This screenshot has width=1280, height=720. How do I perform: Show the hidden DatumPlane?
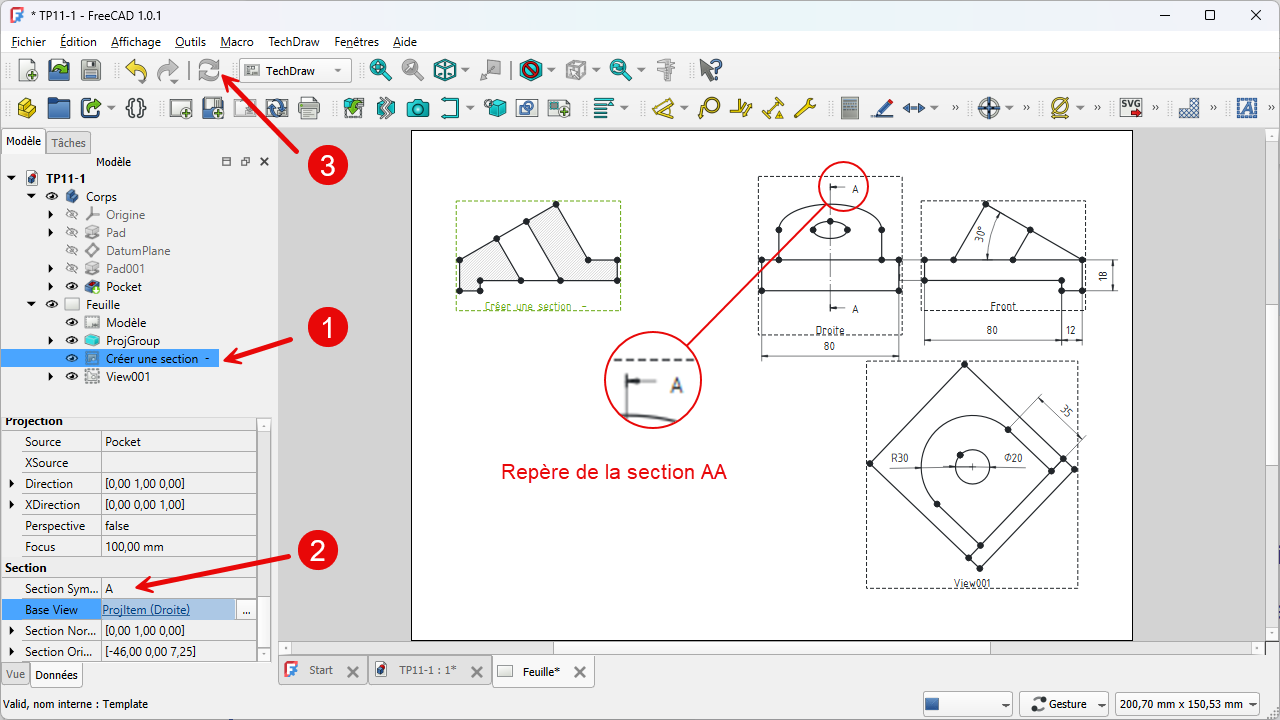click(72, 251)
